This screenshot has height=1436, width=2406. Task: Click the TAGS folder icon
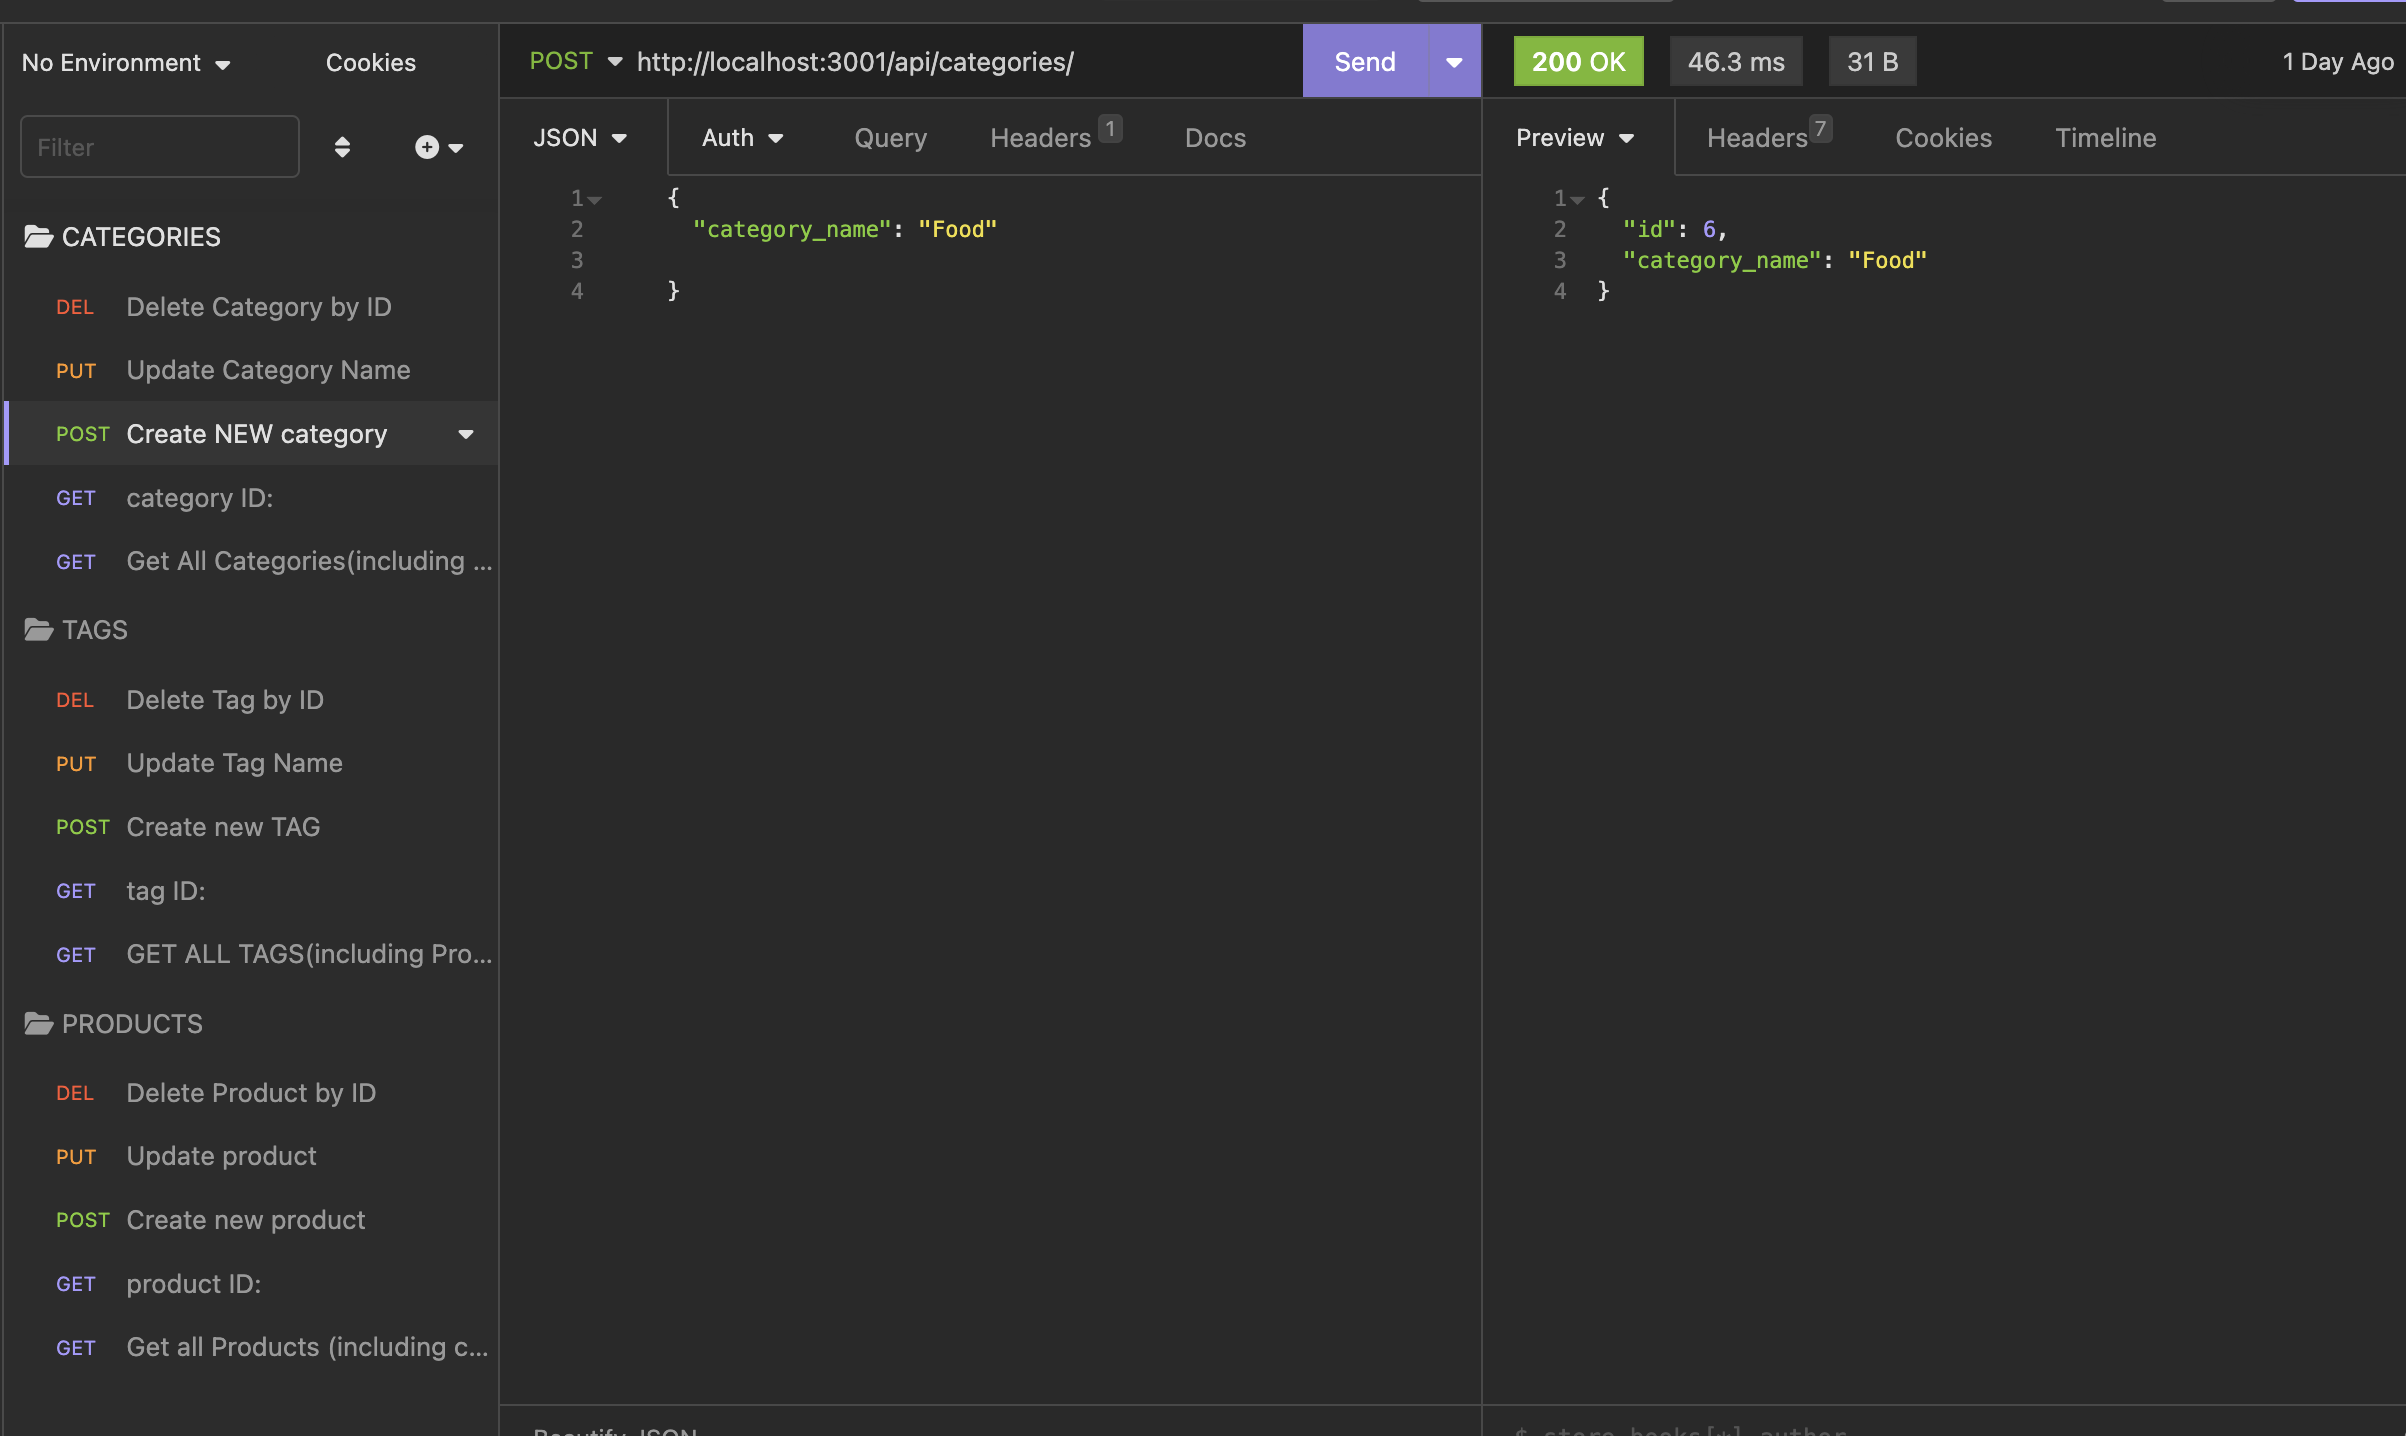[x=38, y=630]
